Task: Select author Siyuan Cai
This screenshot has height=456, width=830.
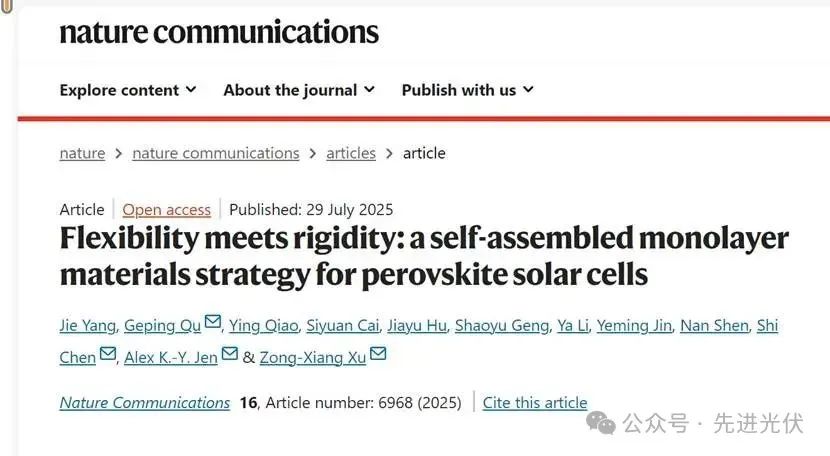Action: point(343,325)
